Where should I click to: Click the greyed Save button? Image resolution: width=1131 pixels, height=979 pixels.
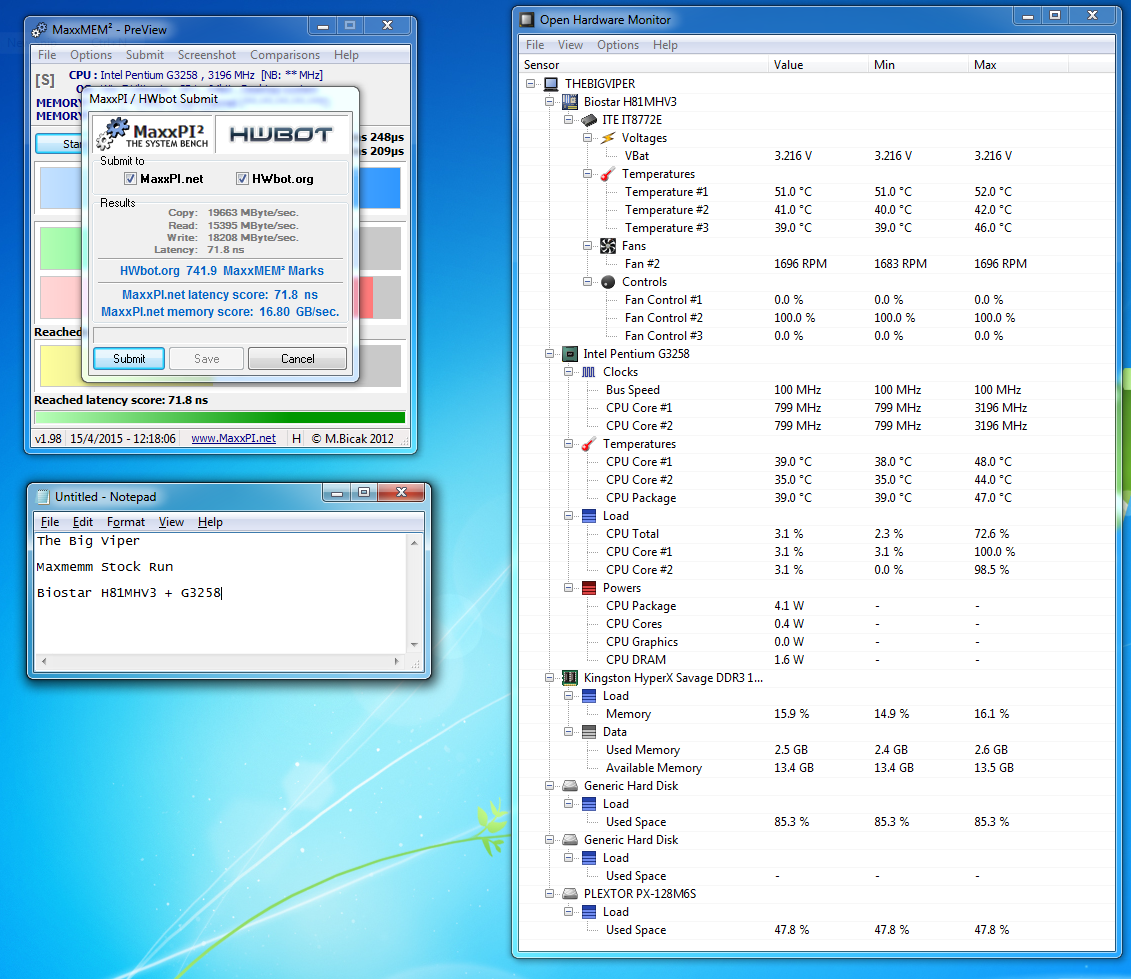click(x=206, y=359)
